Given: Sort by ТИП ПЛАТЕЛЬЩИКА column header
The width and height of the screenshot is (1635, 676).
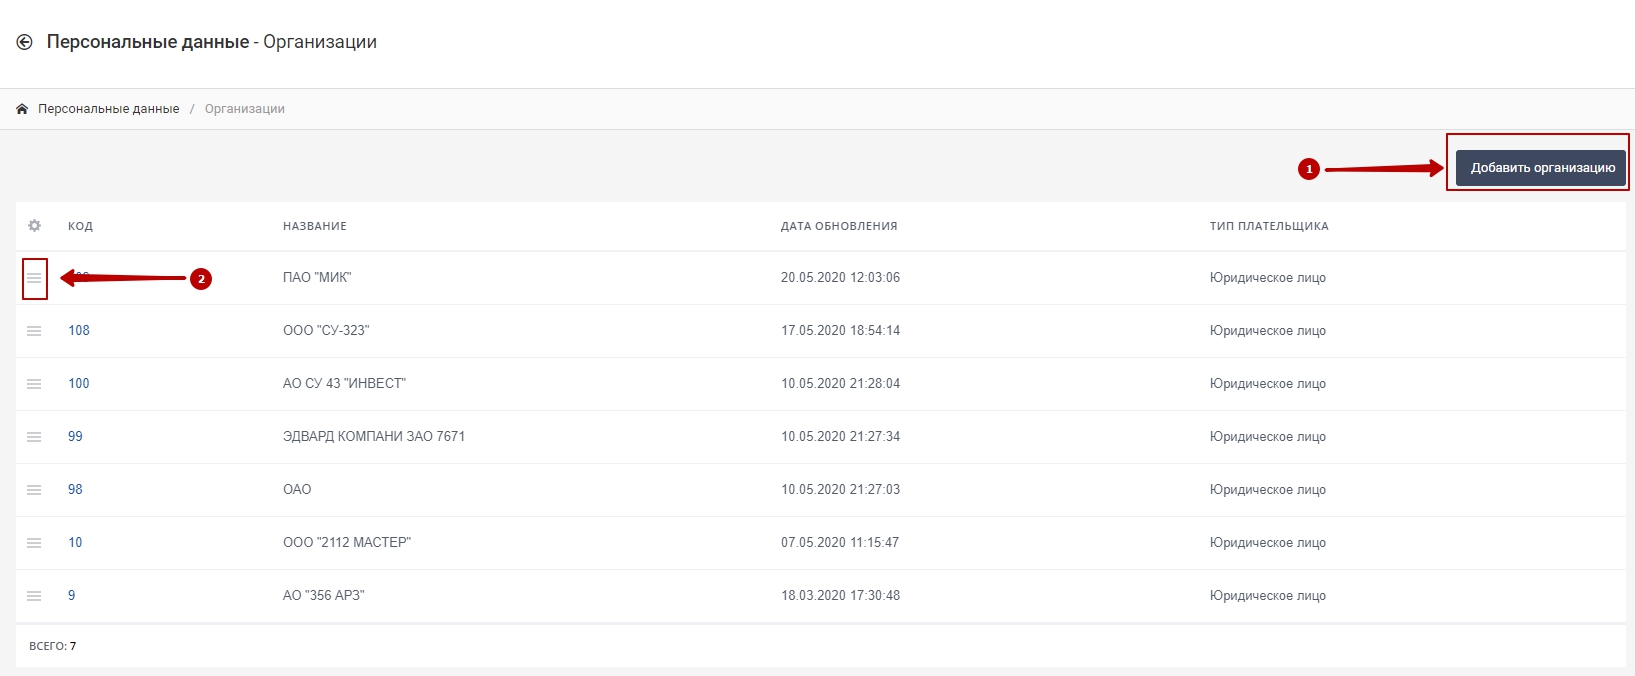Looking at the screenshot, I should coord(1269,226).
